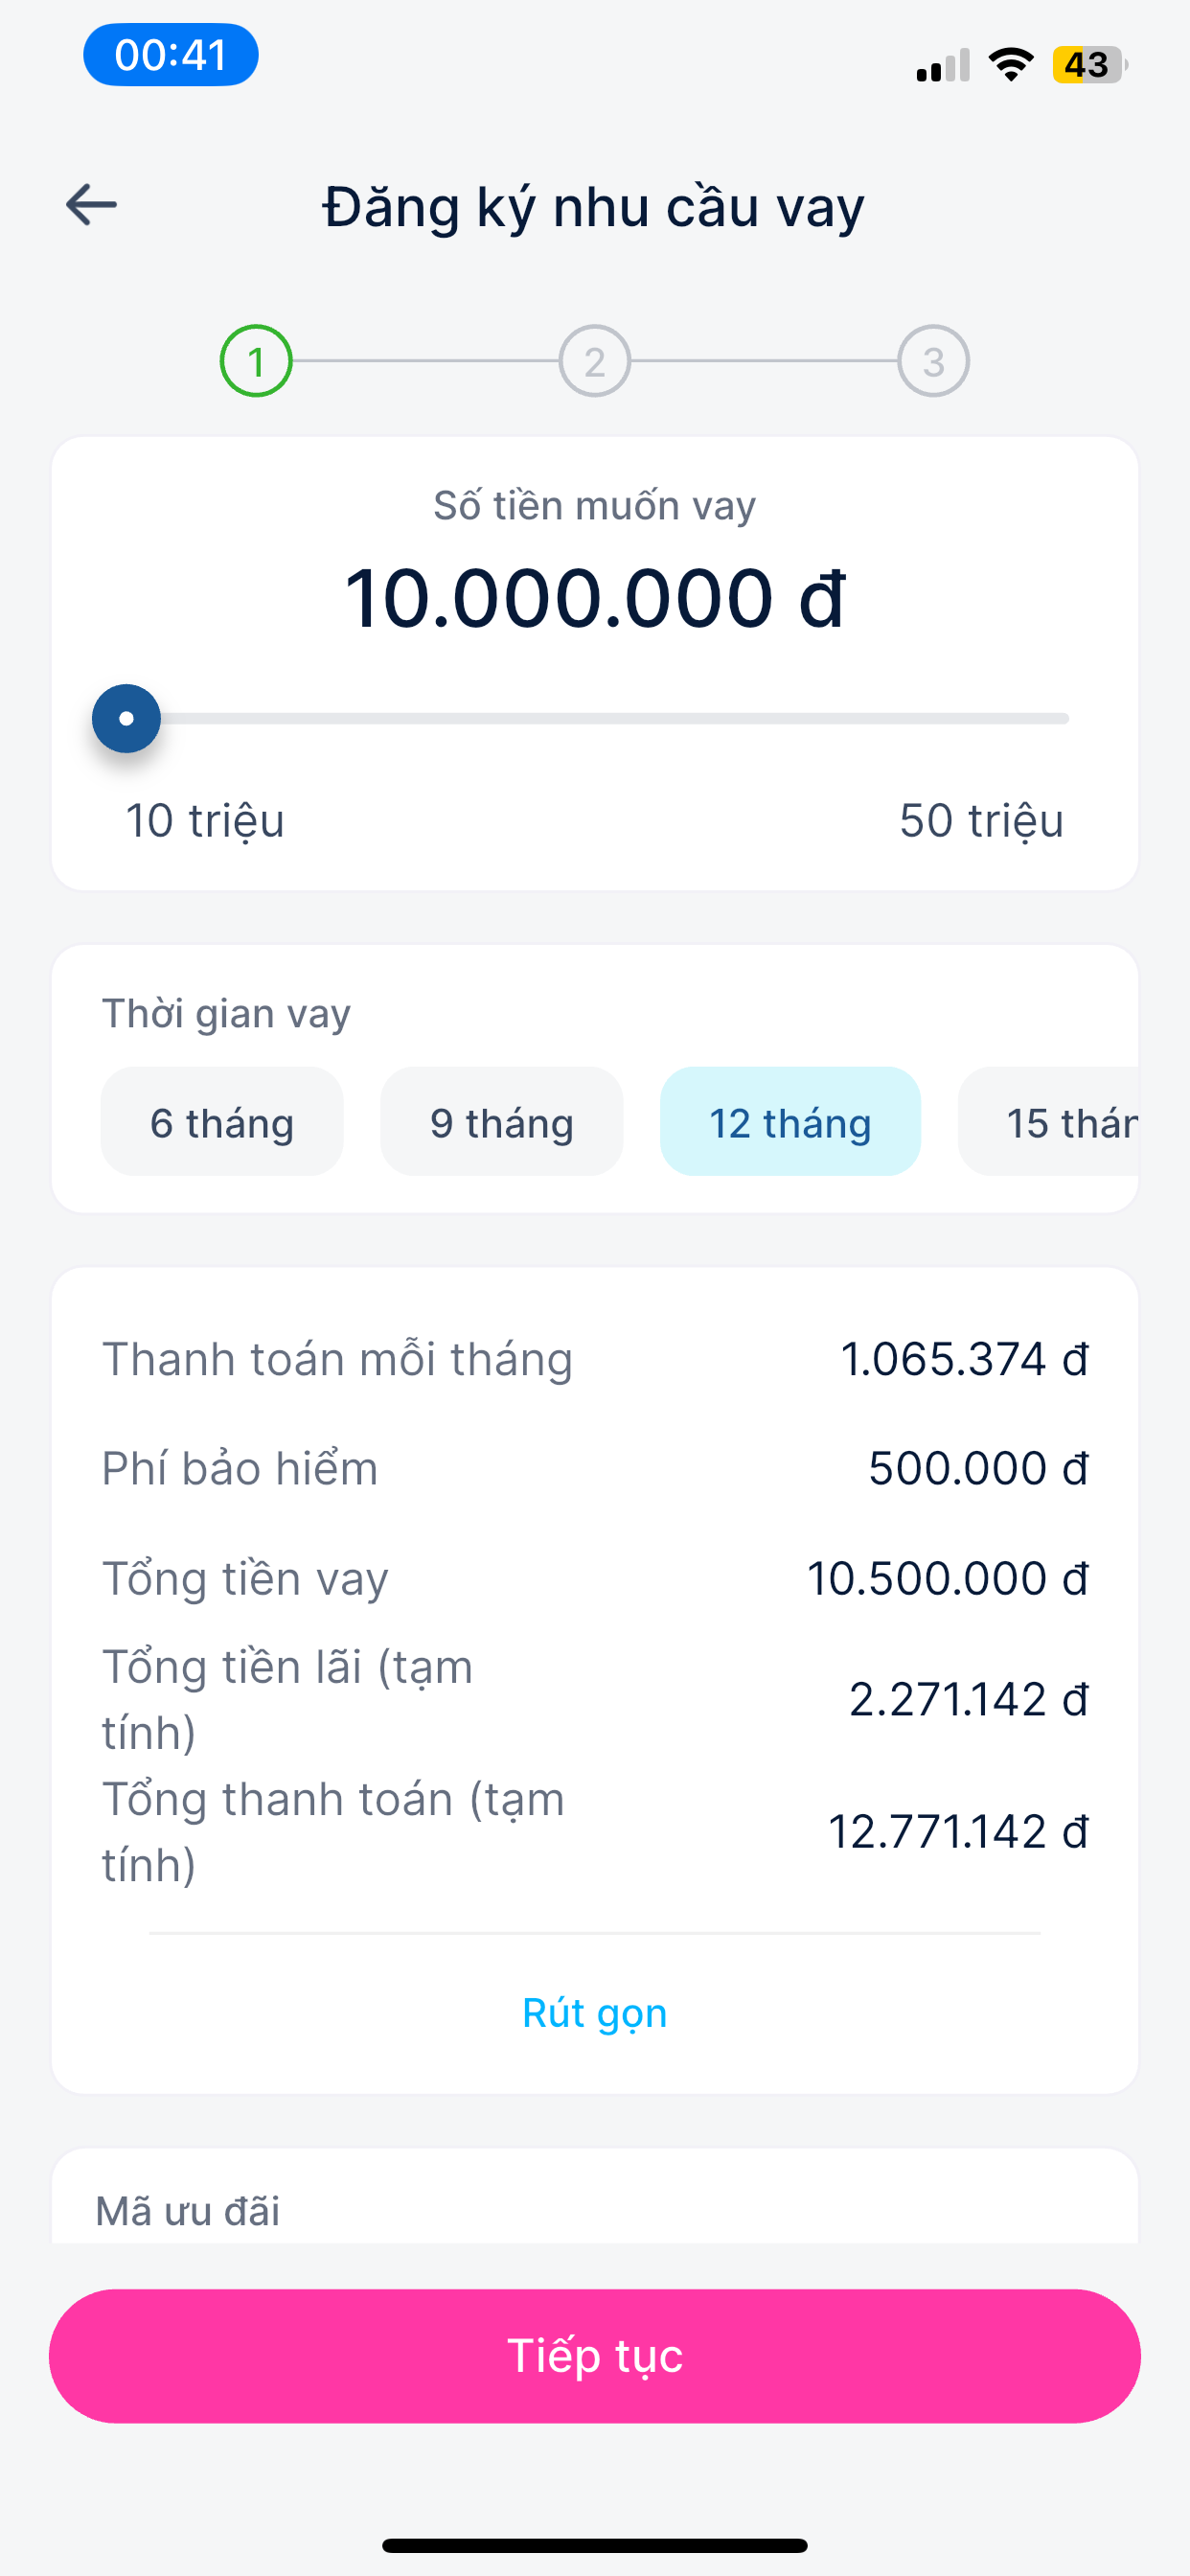
Task: Open the Mã ưu đãi section
Action: coord(188,2211)
